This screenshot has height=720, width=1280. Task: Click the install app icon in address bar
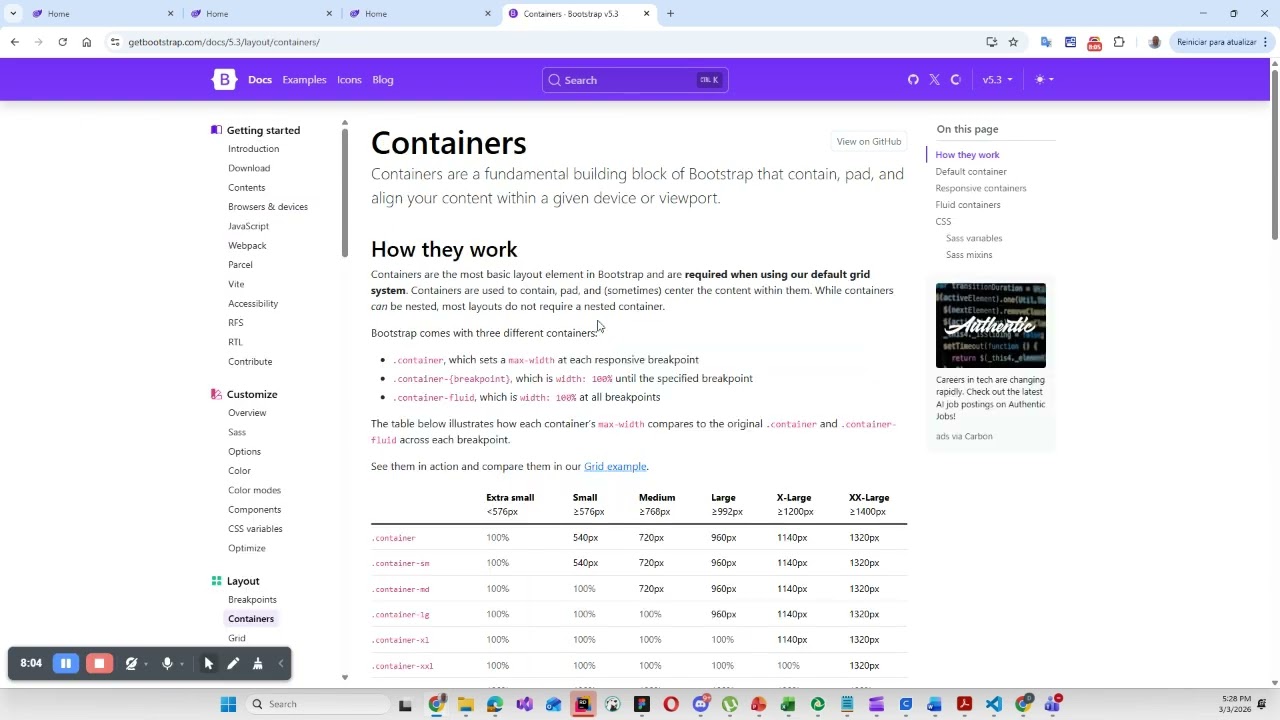click(991, 42)
